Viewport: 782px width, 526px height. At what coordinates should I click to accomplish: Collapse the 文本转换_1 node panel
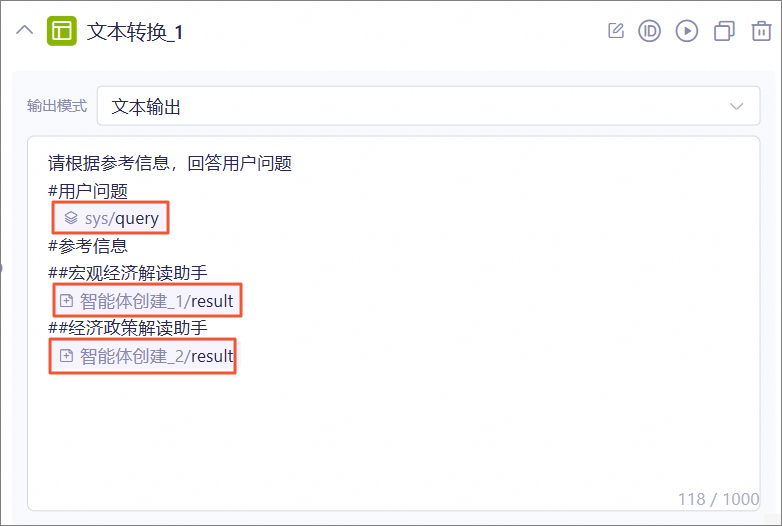click(24, 31)
